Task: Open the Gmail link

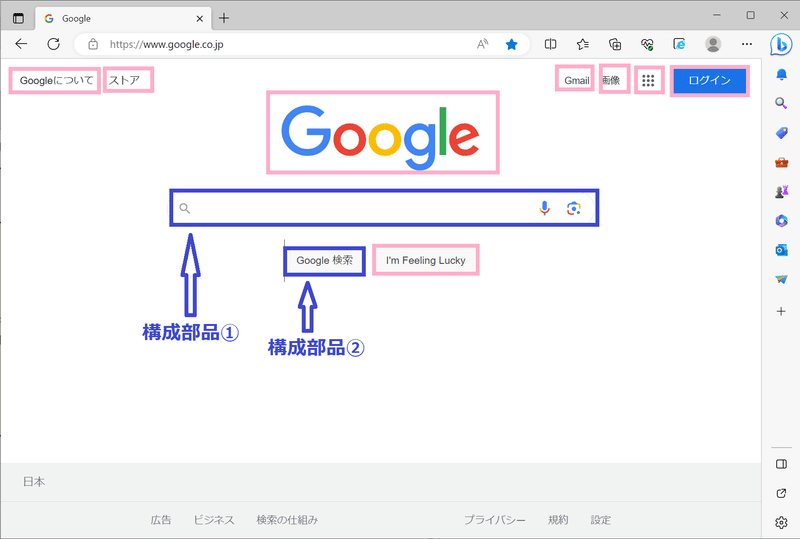Action: click(577, 81)
